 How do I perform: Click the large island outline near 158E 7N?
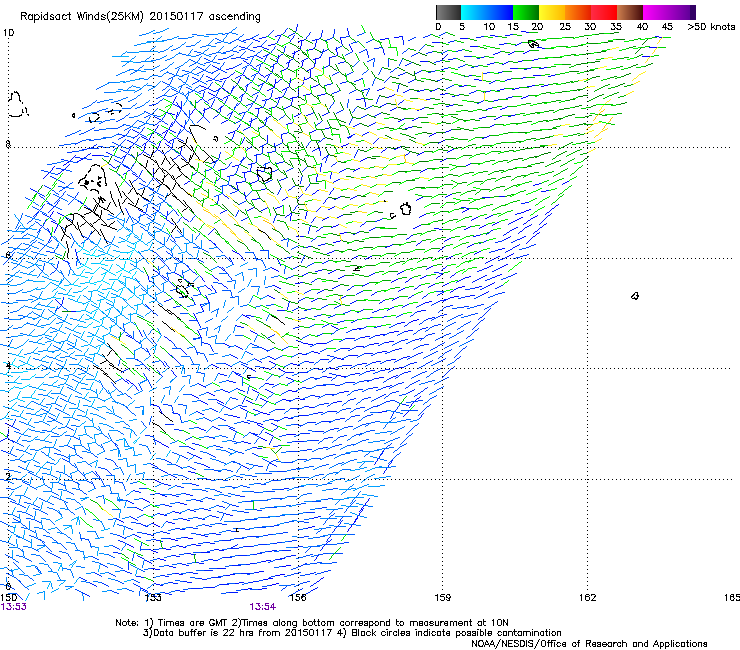pos(405,208)
